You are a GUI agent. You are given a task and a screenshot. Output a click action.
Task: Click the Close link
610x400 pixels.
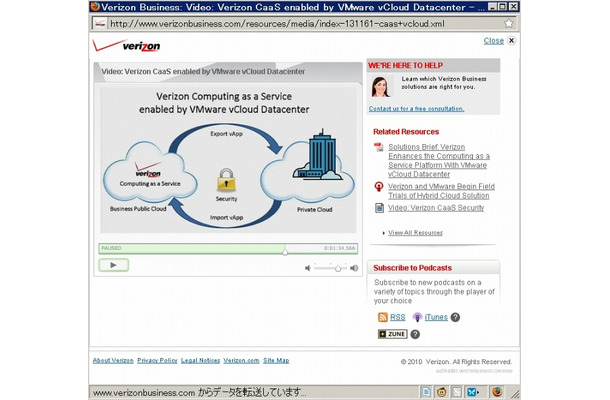(494, 41)
